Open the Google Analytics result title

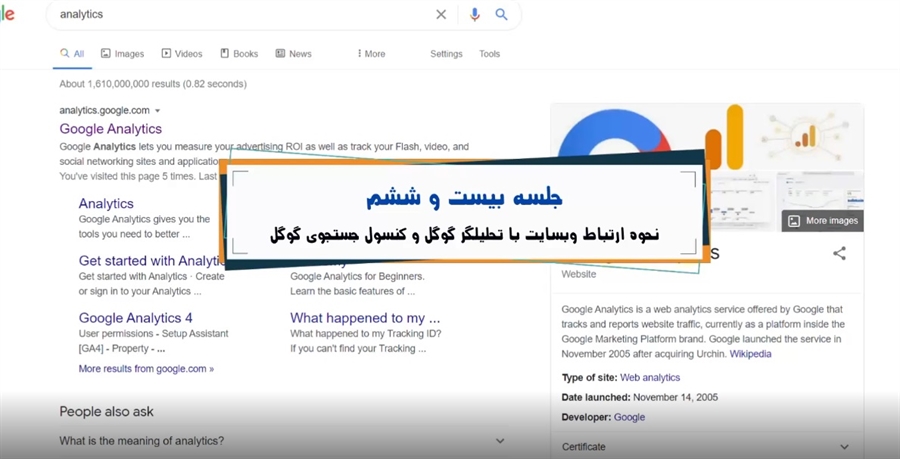click(111, 129)
